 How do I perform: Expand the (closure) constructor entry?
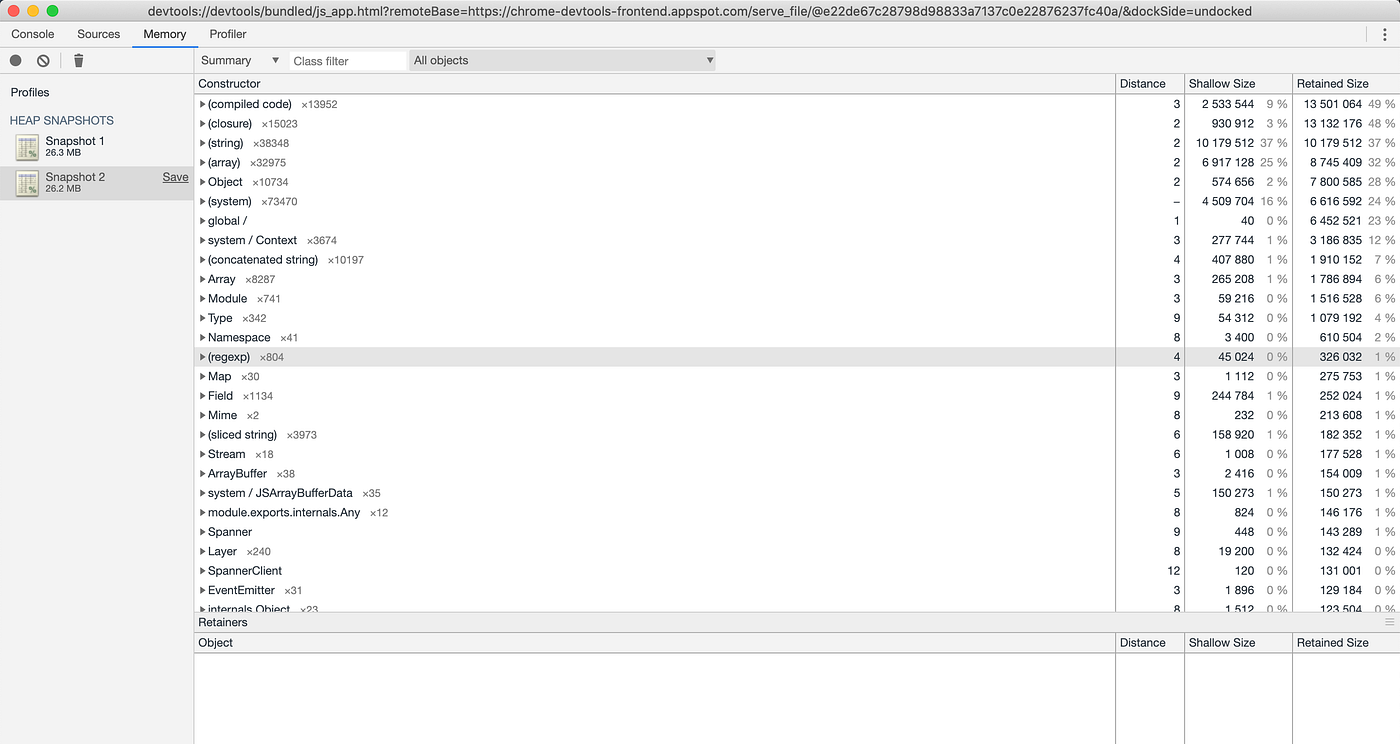202,123
